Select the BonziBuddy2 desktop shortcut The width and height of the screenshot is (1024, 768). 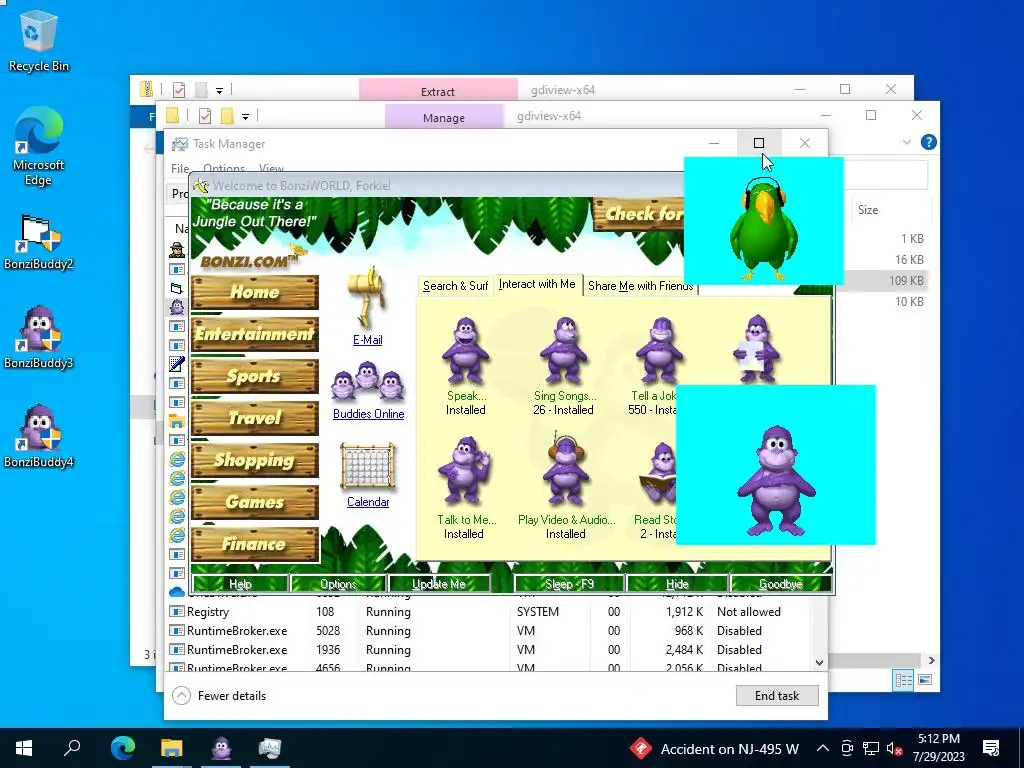coord(38,242)
